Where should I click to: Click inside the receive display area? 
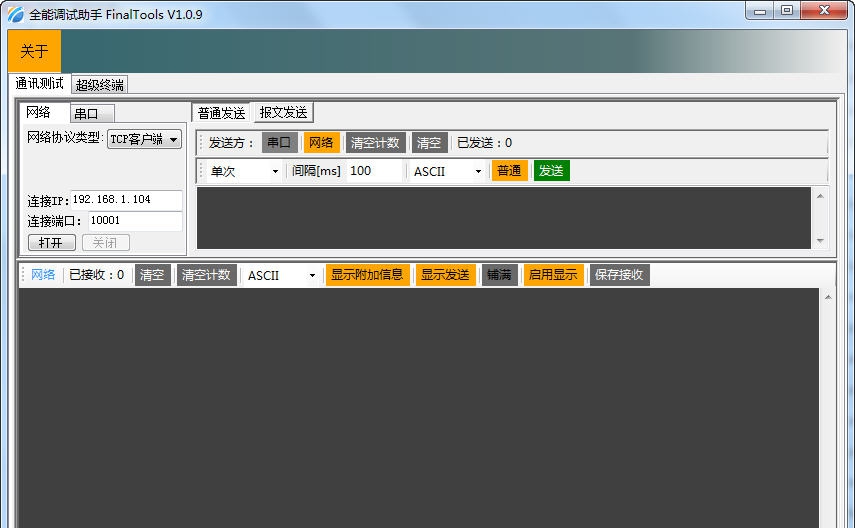pyautogui.click(x=418, y=407)
